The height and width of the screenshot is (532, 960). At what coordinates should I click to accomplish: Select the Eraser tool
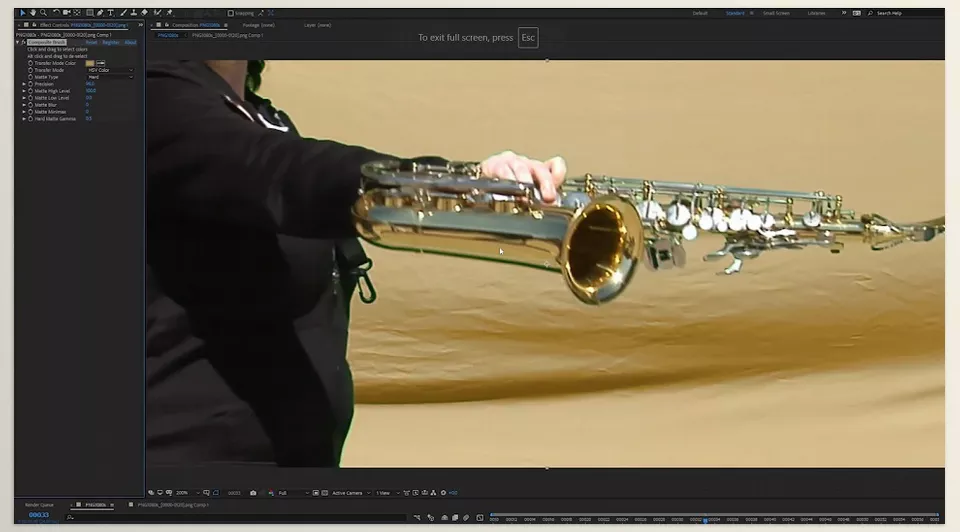pos(144,13)
